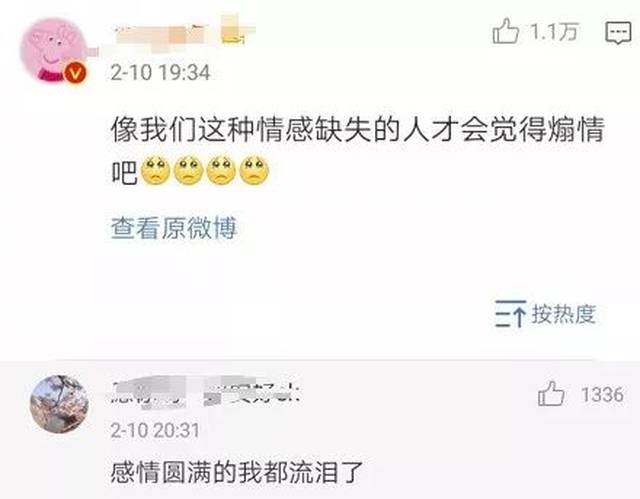
Task: Tap the 1336 like count
Action: coord(602,395)
